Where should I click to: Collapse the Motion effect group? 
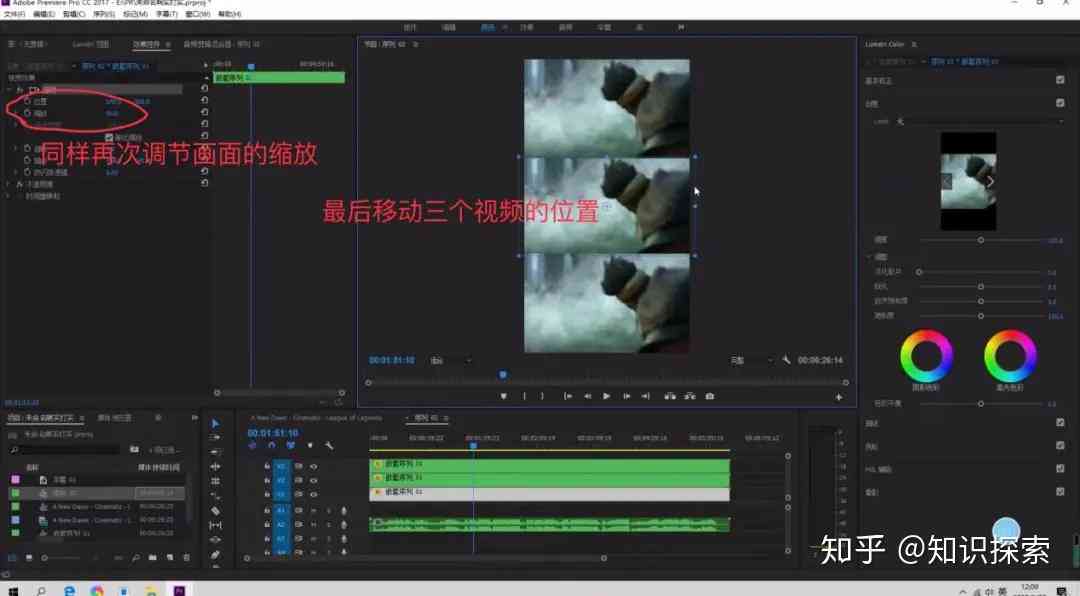click(10, 90)
